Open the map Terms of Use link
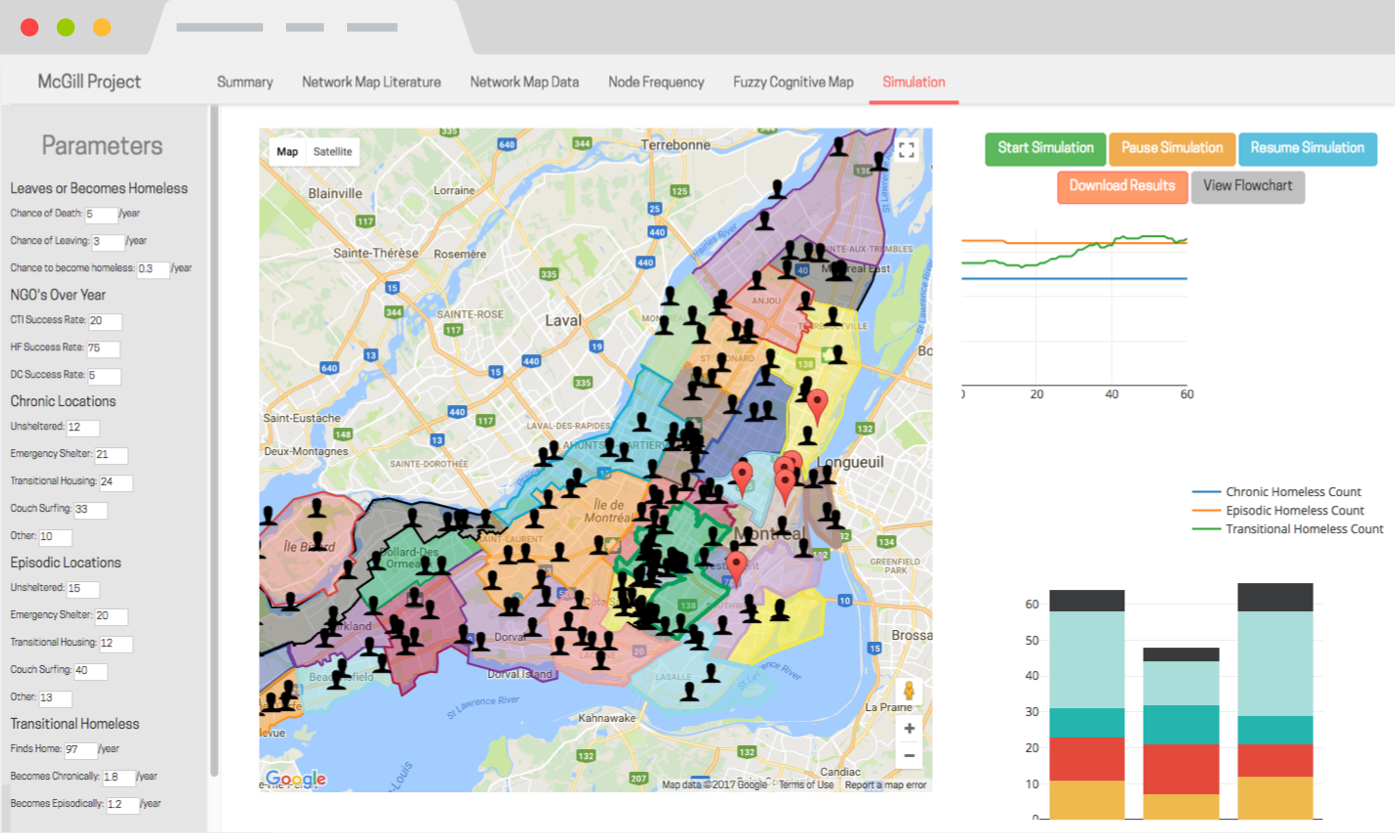1395x833 pixels. pos(805,785)
